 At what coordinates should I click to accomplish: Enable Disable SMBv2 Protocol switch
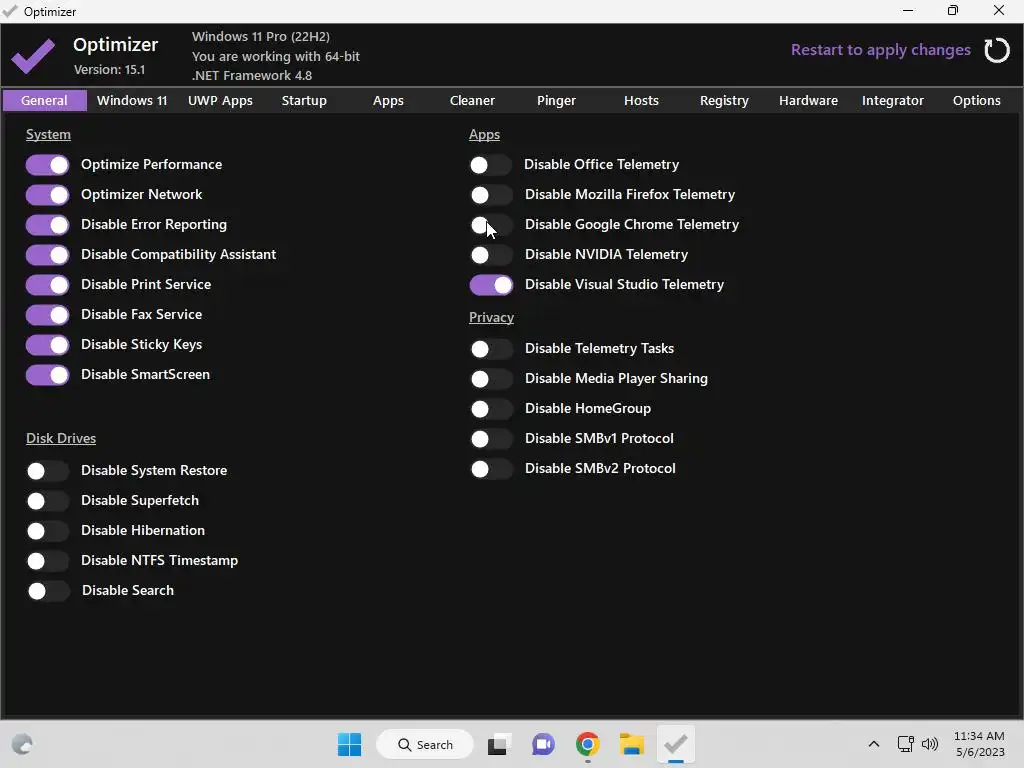[x=491, y=469]
